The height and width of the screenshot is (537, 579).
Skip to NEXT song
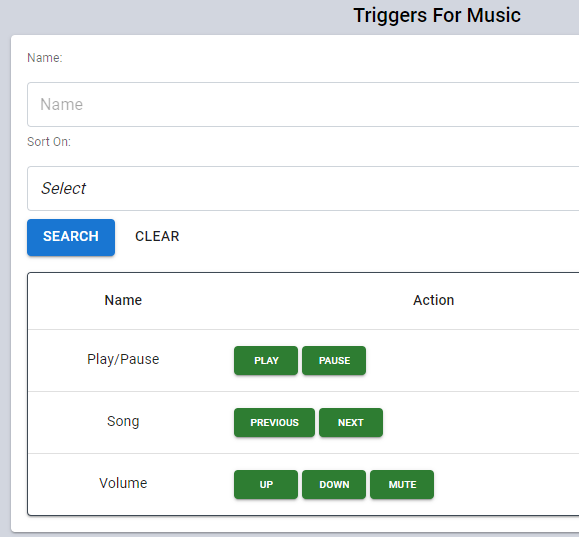(x=351, y=423)
